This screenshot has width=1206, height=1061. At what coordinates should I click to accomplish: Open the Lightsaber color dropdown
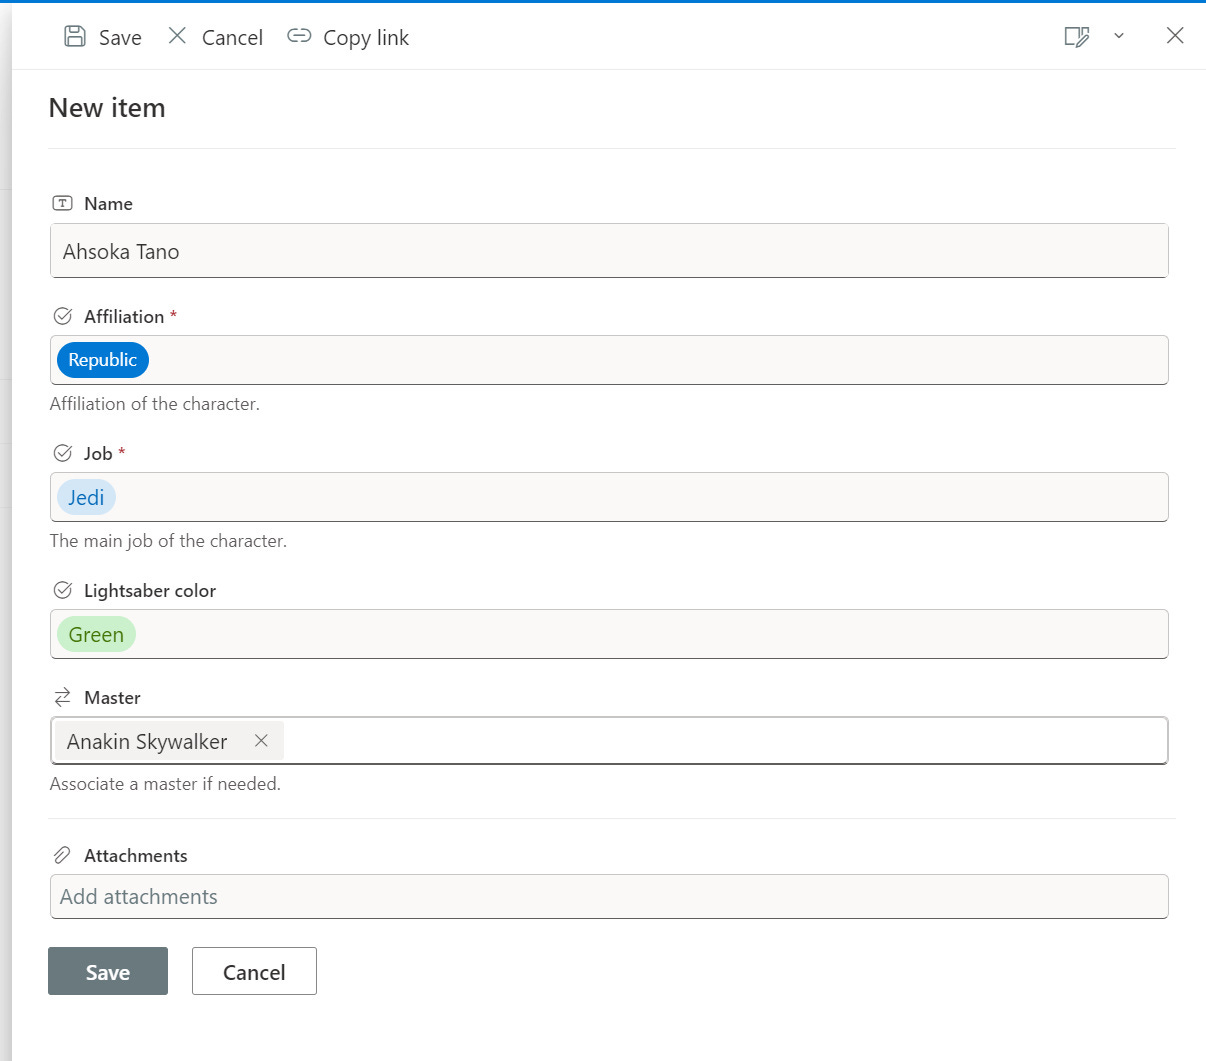pyautogui.click(x=609, y=634)
